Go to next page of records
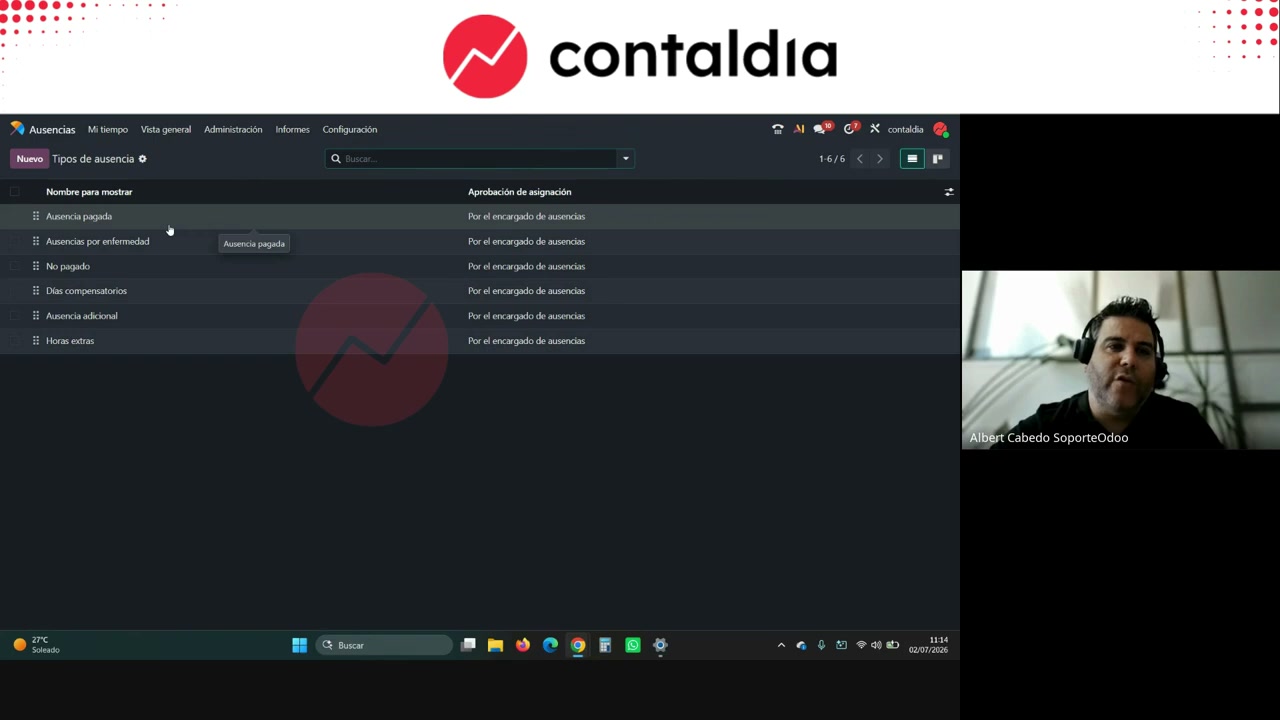Viewport: 1280px width, 720px height. coord(880,159)
